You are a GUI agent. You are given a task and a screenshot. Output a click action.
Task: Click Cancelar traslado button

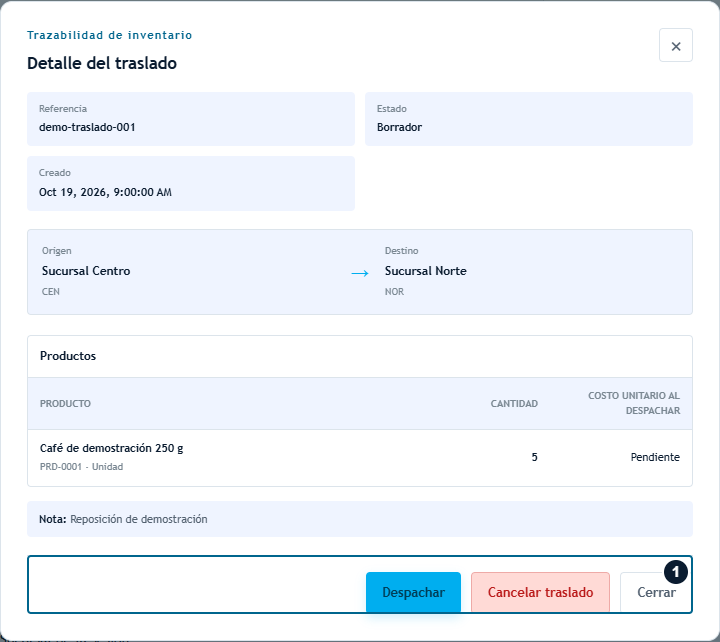tap(540, 592)
